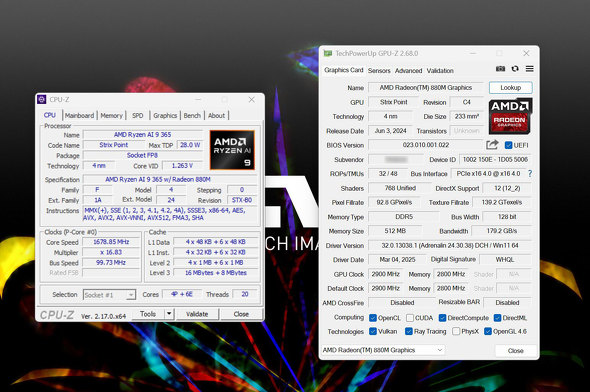The width and height of the screenshot is (590, 392).
Task: Toggle the PhysX checkbox
Action: click(x=456, y=331)
